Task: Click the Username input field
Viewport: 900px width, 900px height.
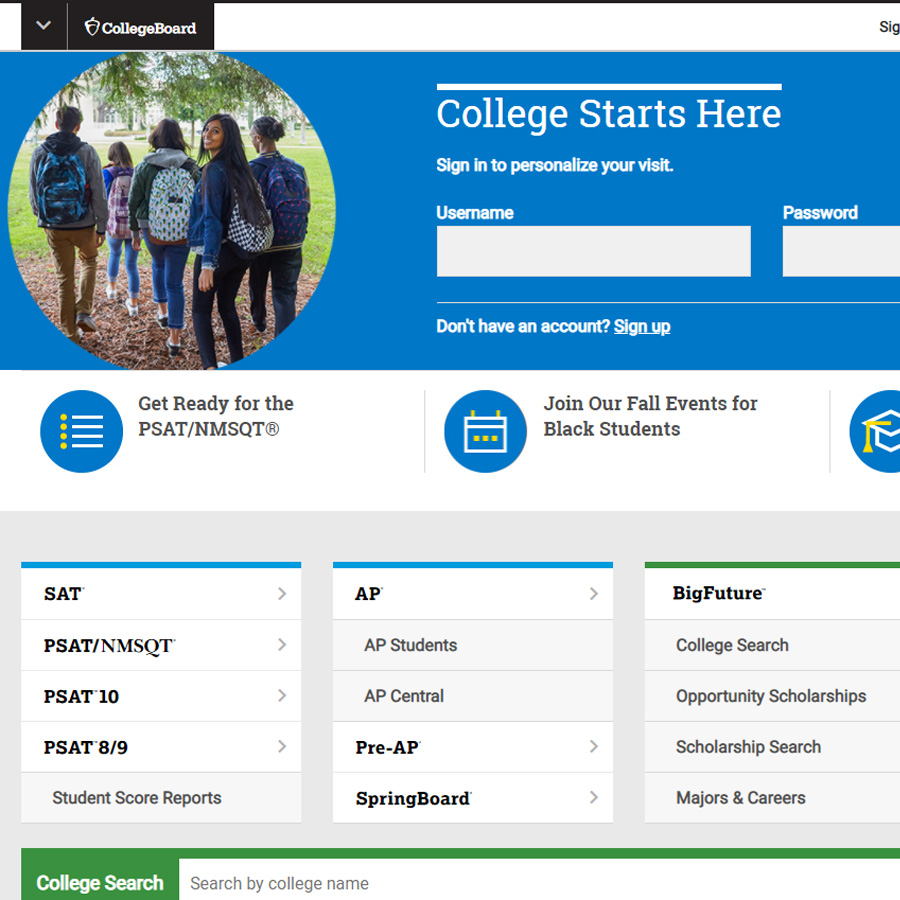Action: (593, 251)
